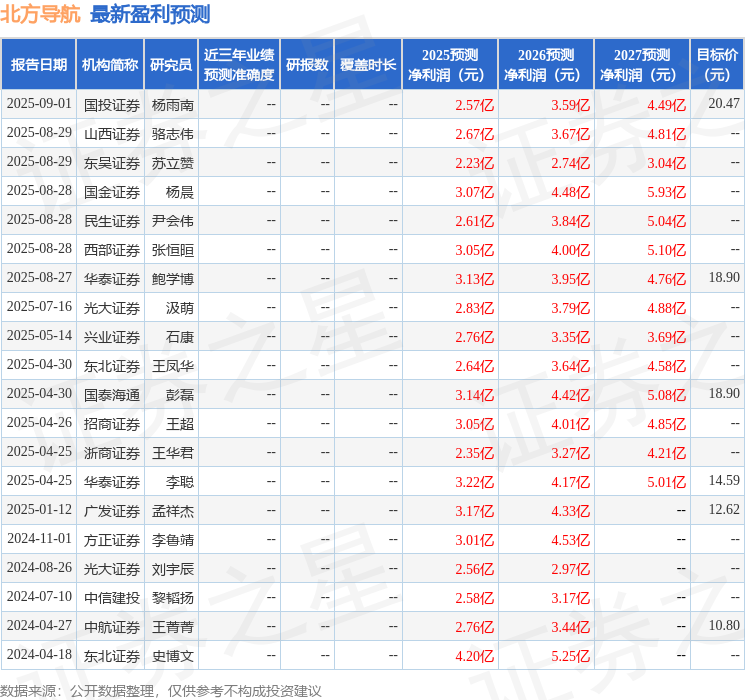Select the 研究员 header cell
Viewport: 745px width, 700px height.
pyautogui.click(x=171, y=65)
